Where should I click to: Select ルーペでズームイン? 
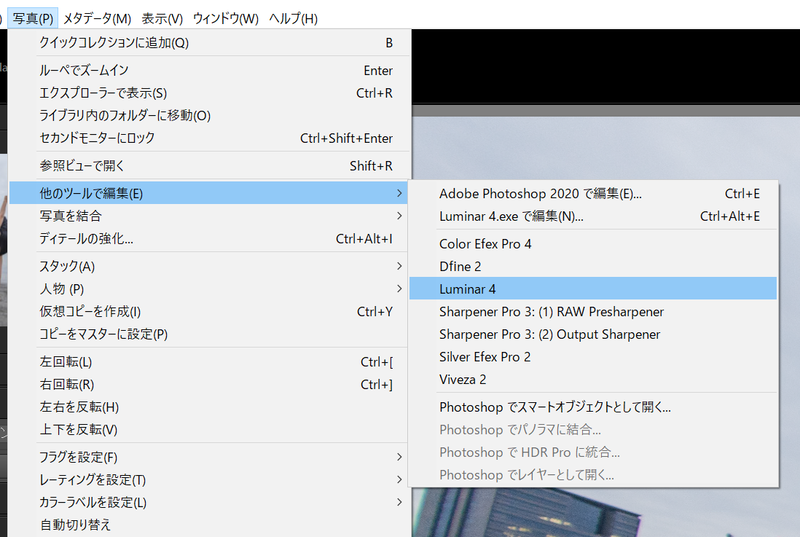pyautogui.click(x=209, y=70)
